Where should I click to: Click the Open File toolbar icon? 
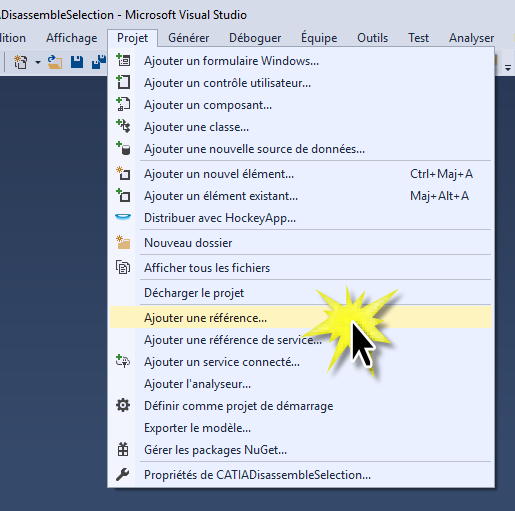[x=55, y=62]
